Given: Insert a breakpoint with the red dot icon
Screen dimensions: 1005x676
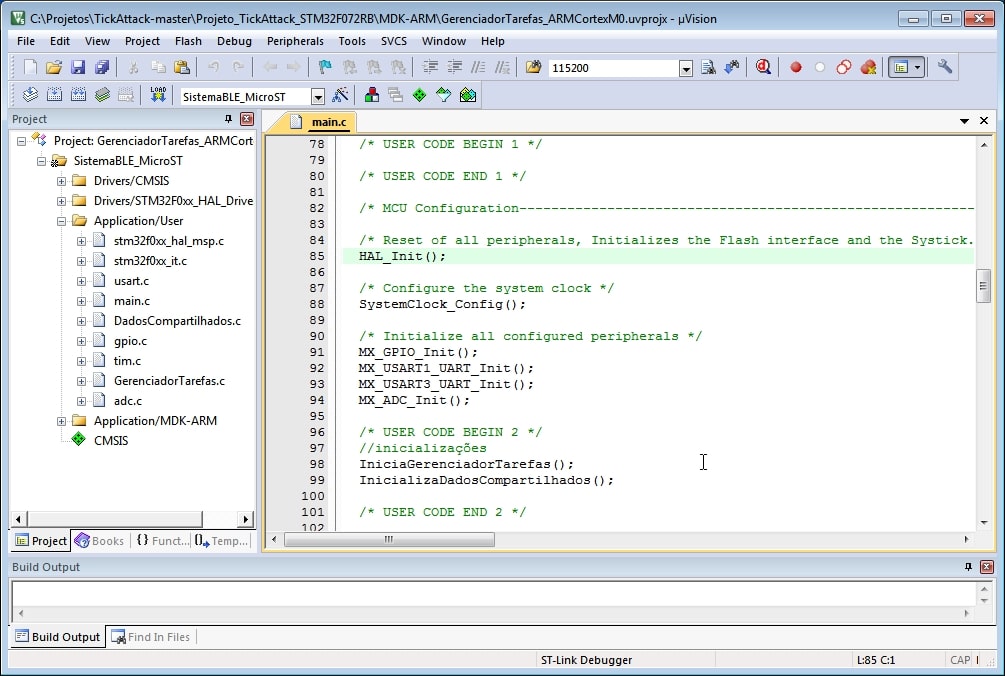Looking at the screenshot, I should pos(796,67).
